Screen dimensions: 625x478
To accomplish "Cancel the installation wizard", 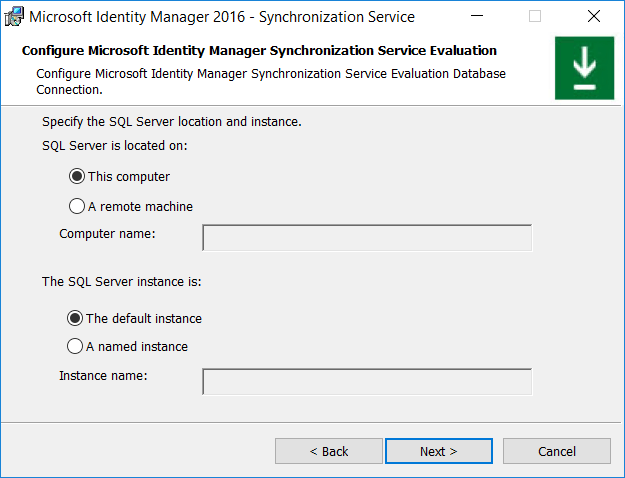I will (x=556, y=451).
